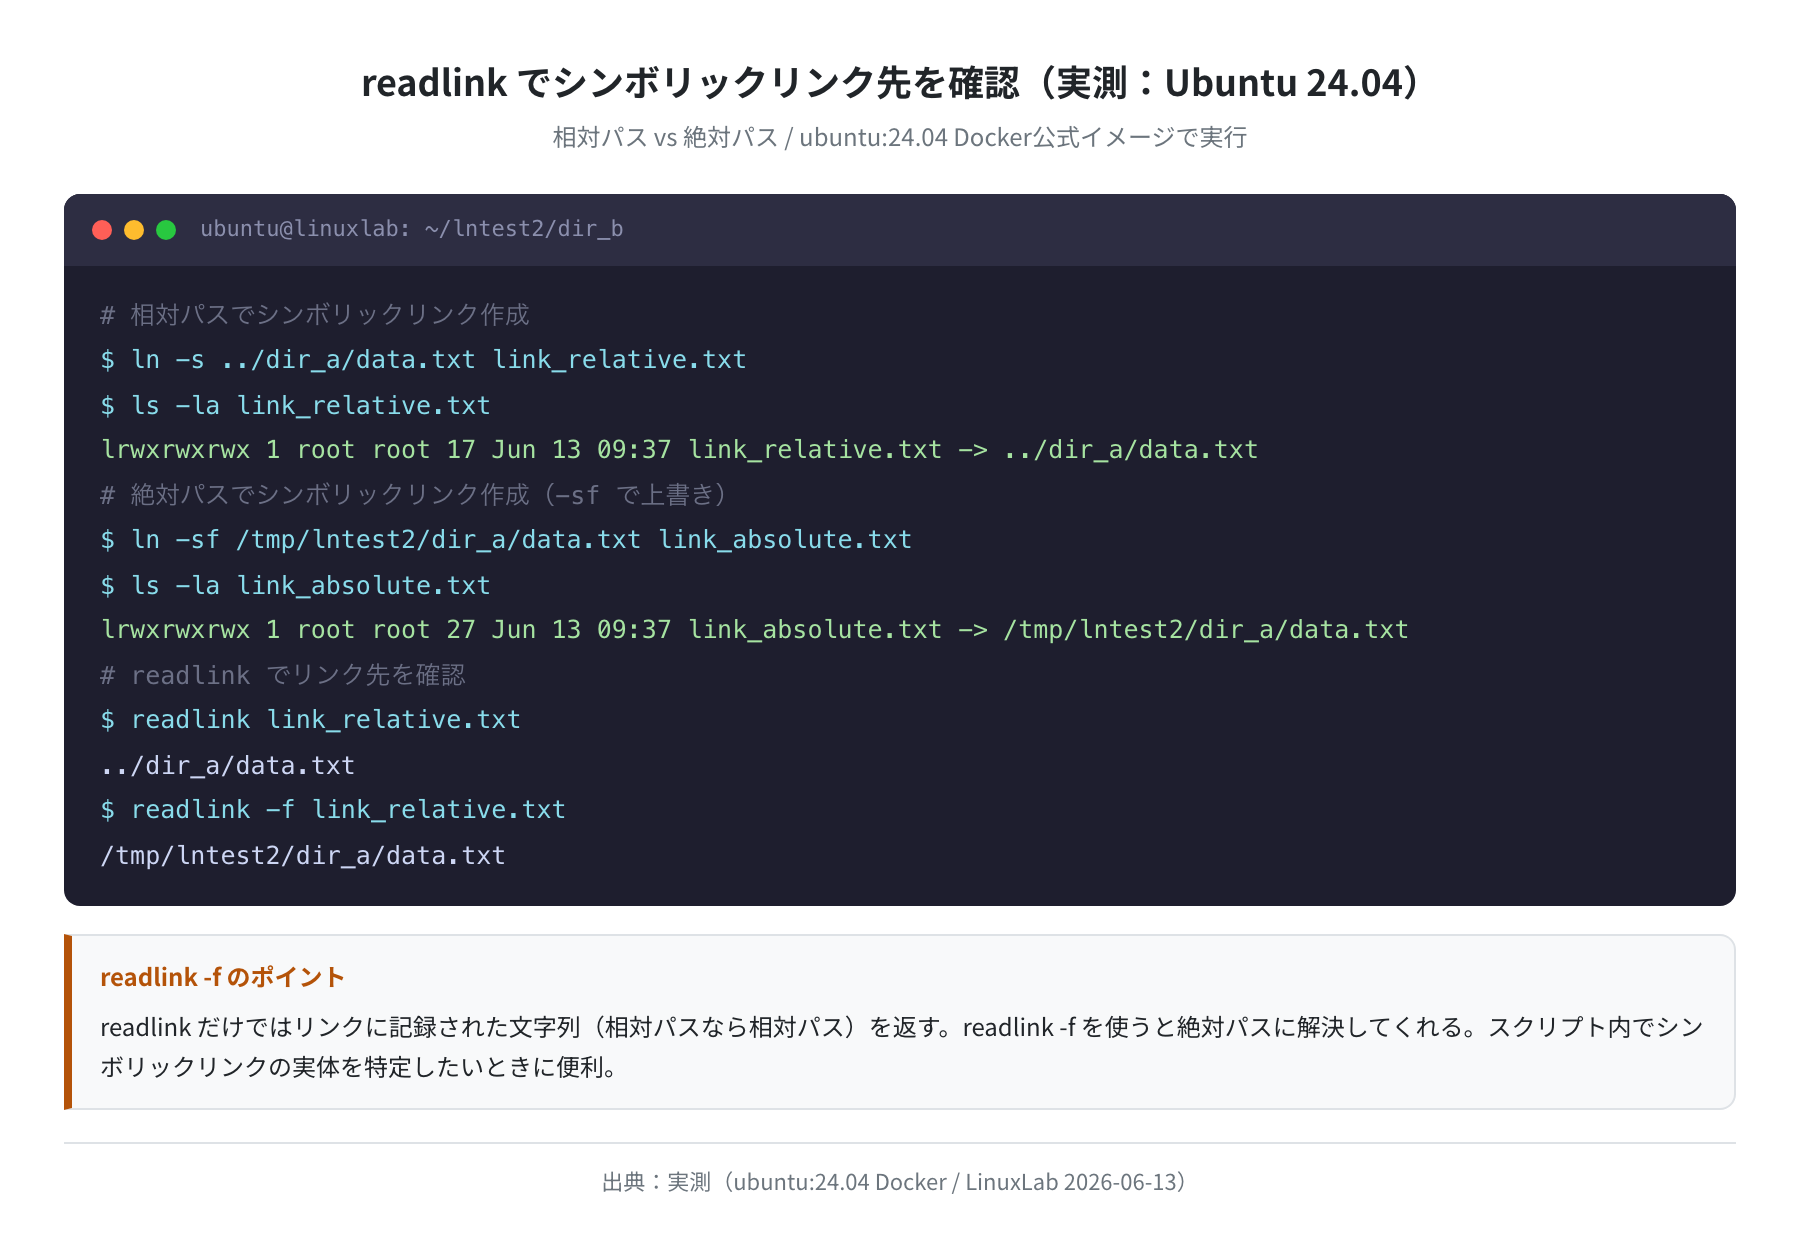Click the command readlink link_relative.txt without -f
Screen dimensions: 1800x1236
(x=311, y=720)
